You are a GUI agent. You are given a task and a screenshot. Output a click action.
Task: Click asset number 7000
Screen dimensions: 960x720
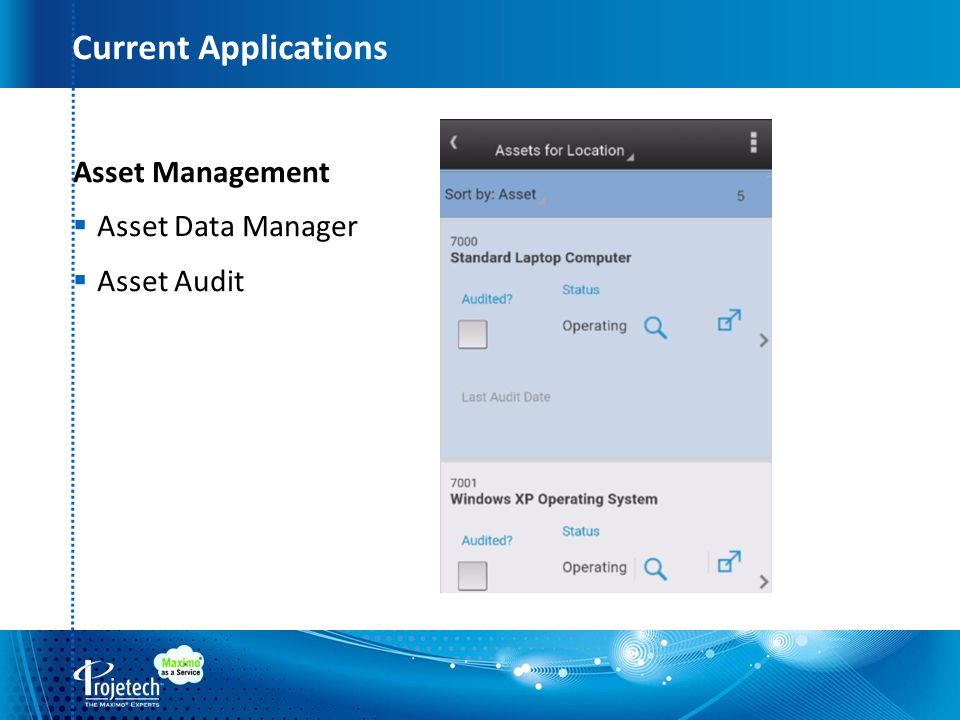point(463,241)
